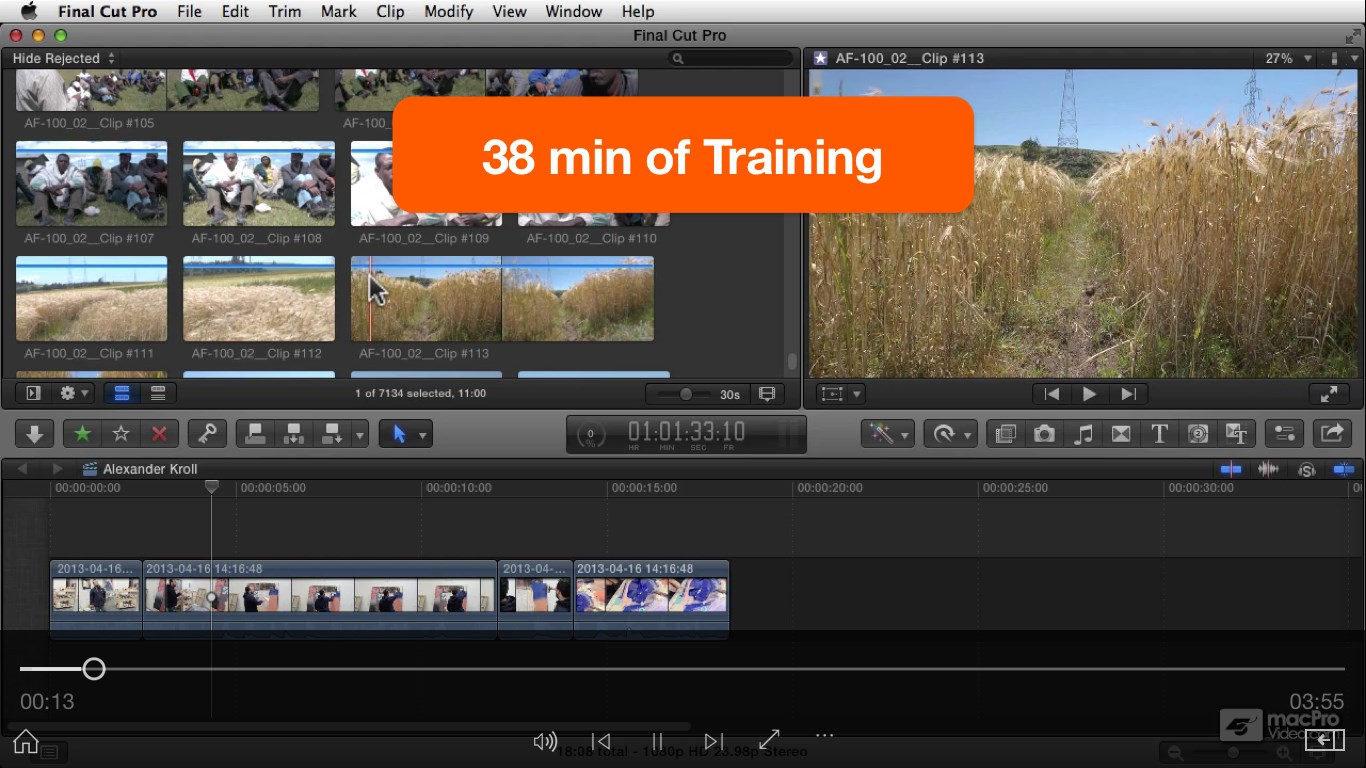
Task: Choose the Select arrow tool
Action: click(x=399, y=434)
